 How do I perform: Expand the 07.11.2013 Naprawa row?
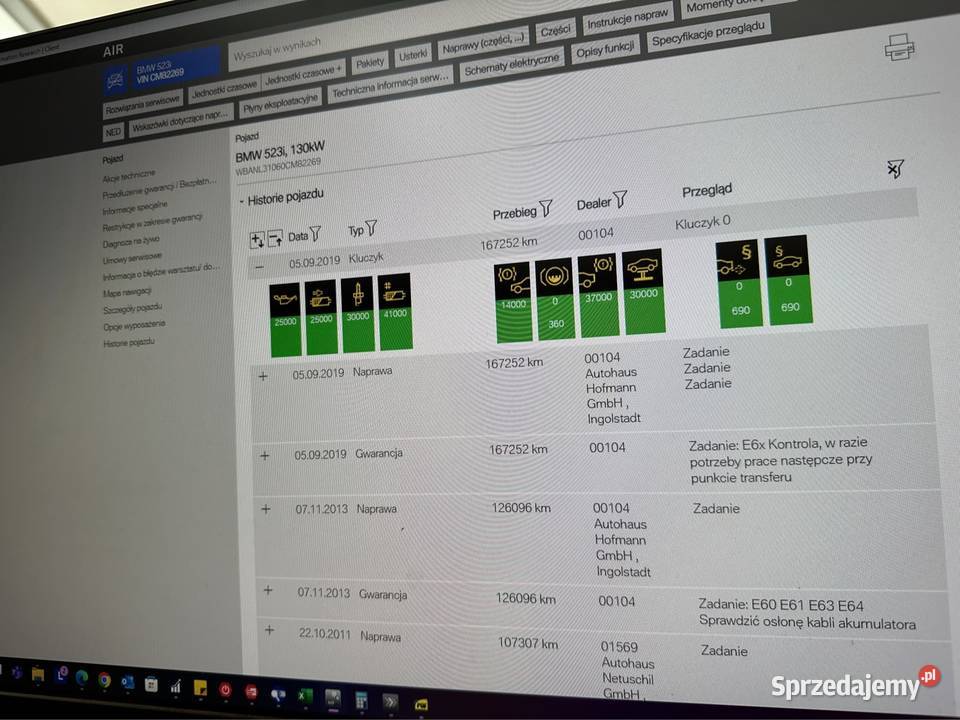coord(266,509)
